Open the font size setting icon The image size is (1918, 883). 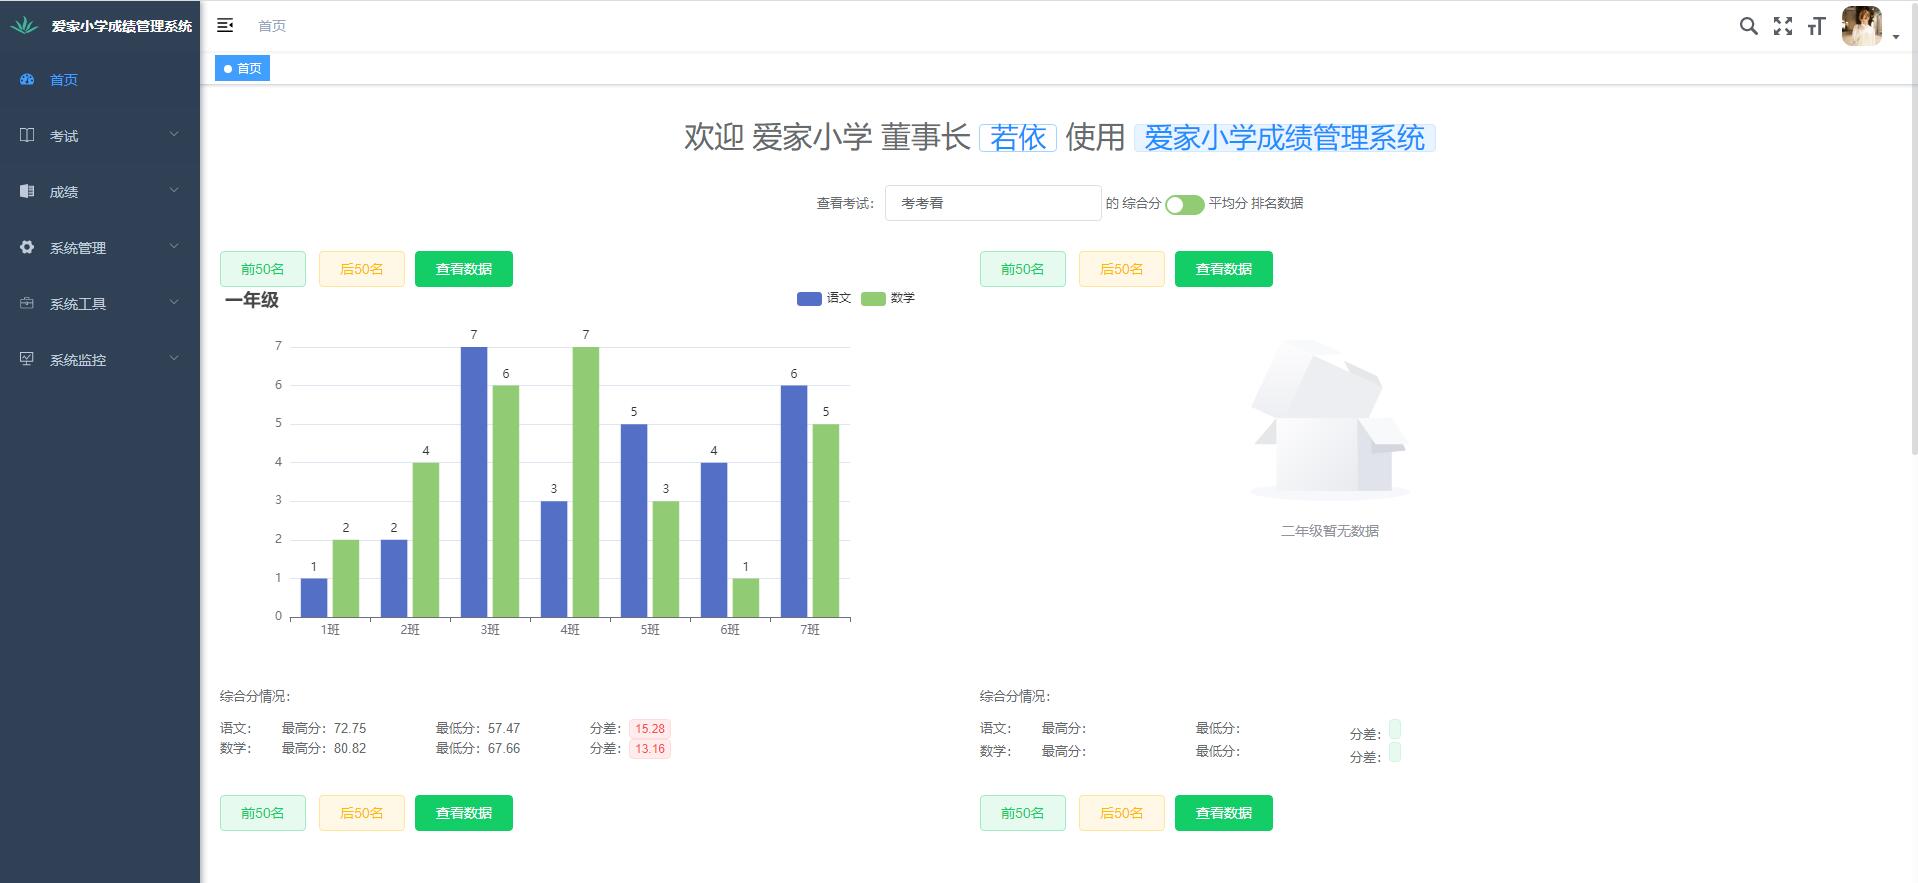point(1816,26)
